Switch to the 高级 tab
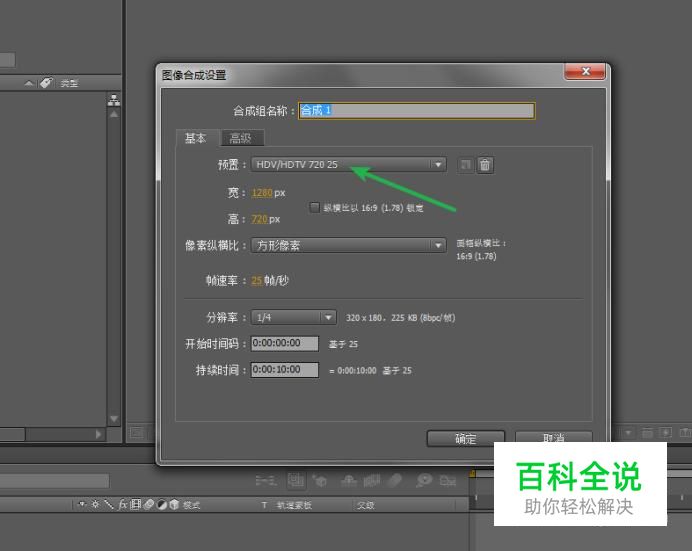Screen dimensions: 692x551 tap(241, 138)
